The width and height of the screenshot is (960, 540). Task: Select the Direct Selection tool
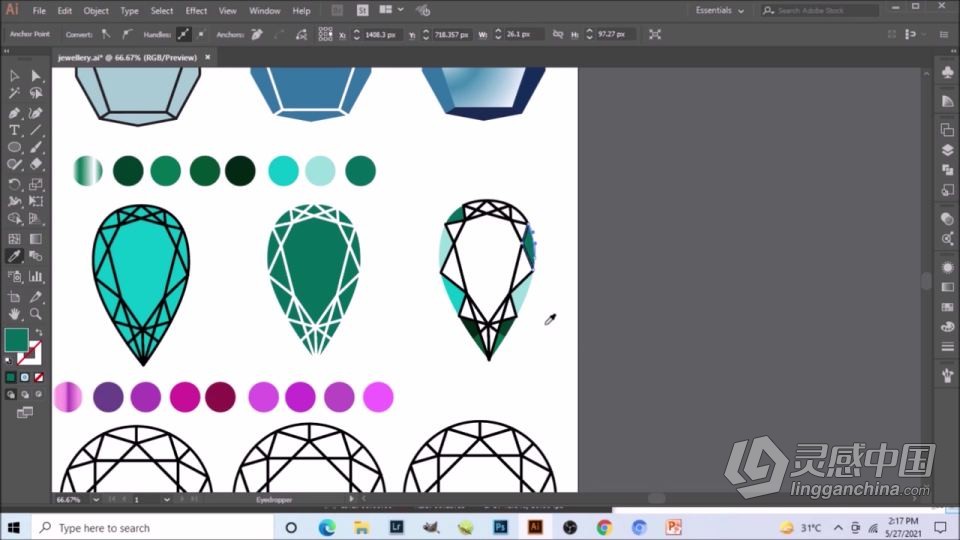[x=36, y=76]
